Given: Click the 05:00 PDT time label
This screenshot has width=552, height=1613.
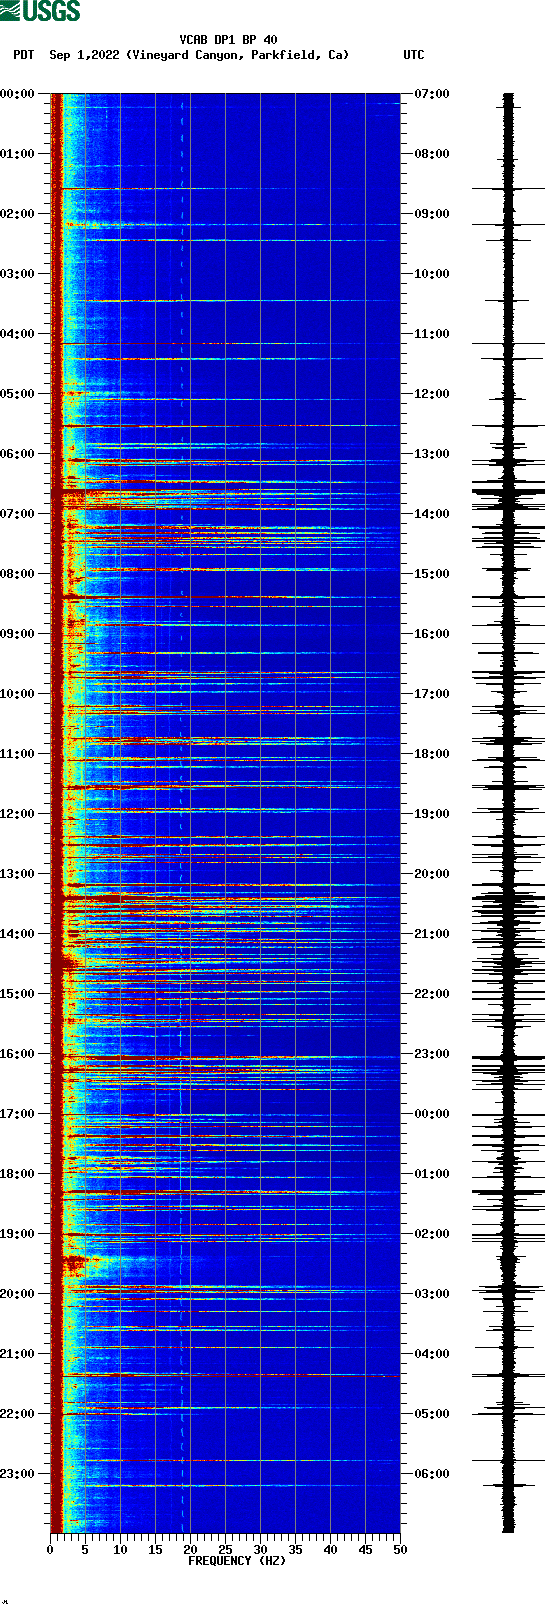Looking at the screenshot, I should coord(18,394).
